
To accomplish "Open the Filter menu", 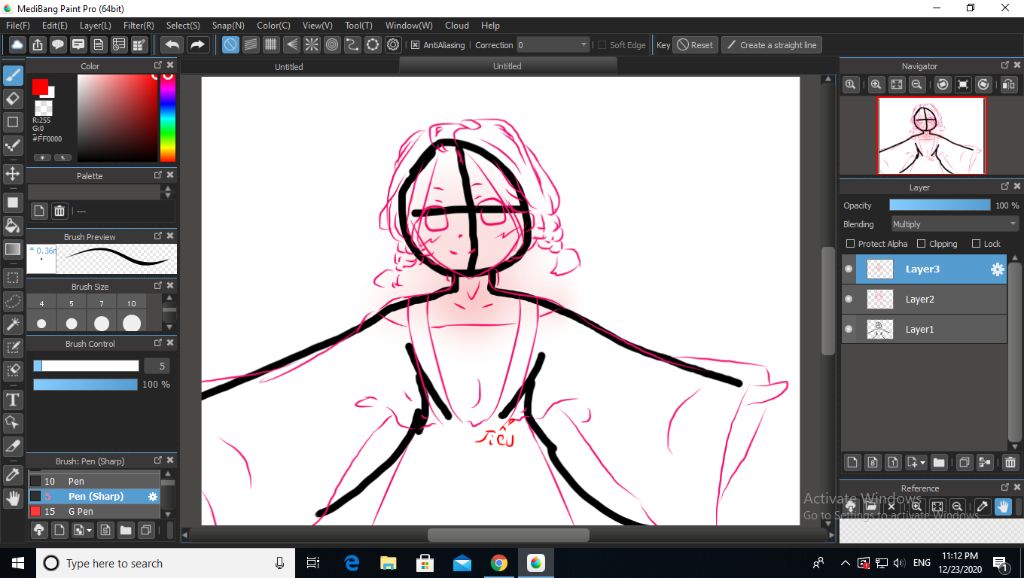I will [138, 25].
